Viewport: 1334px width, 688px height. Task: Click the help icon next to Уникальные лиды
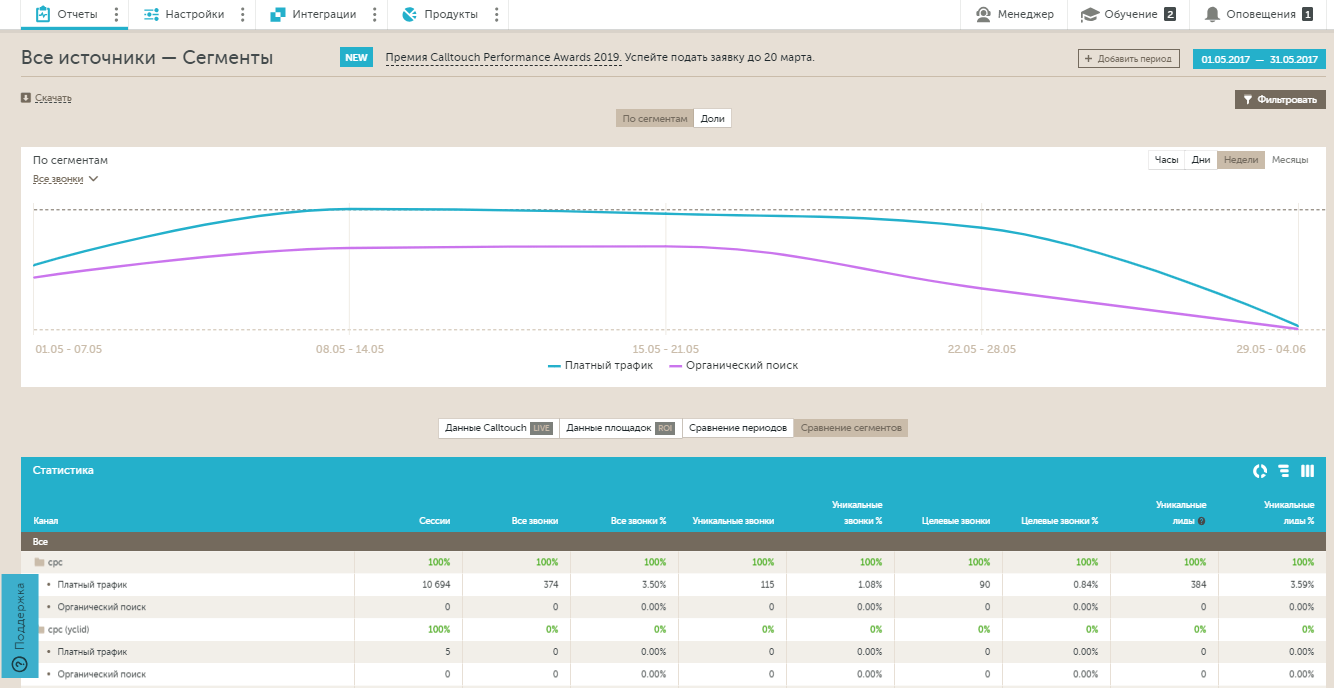(x=1201, y=521)
